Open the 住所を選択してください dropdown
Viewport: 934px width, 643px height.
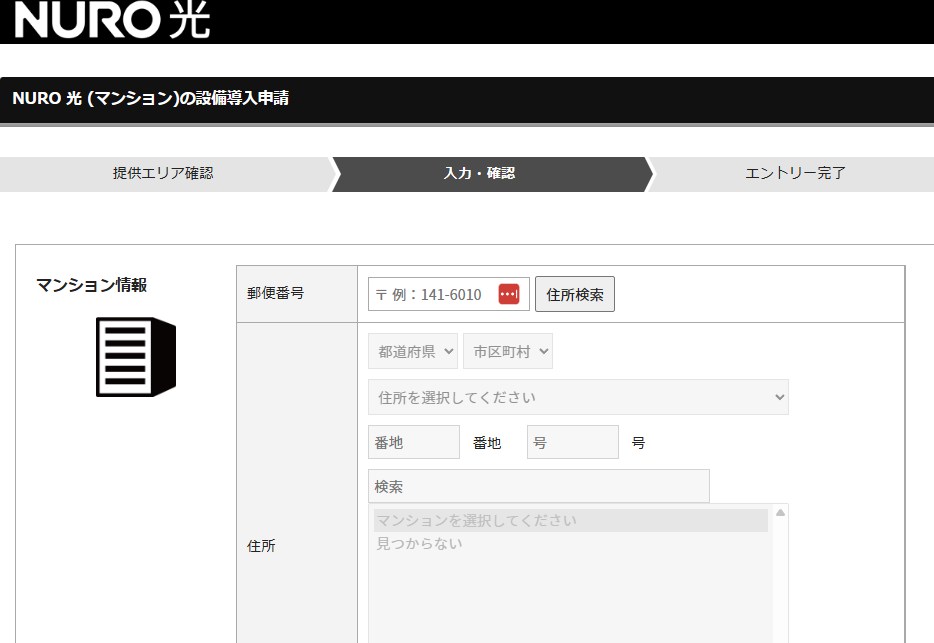577,397
